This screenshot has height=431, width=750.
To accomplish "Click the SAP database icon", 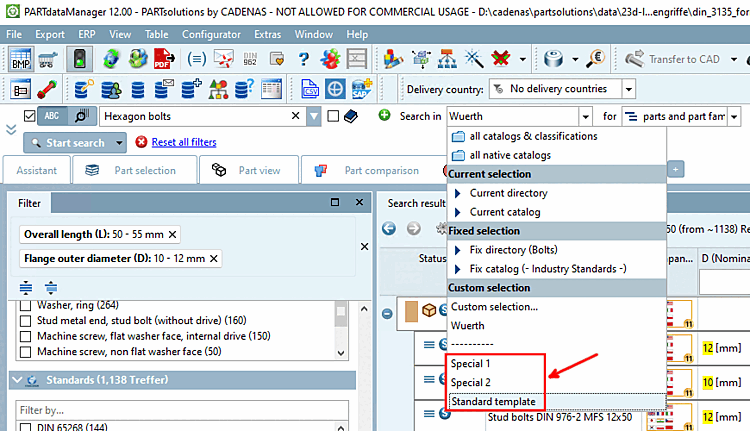I will point(361,89).
